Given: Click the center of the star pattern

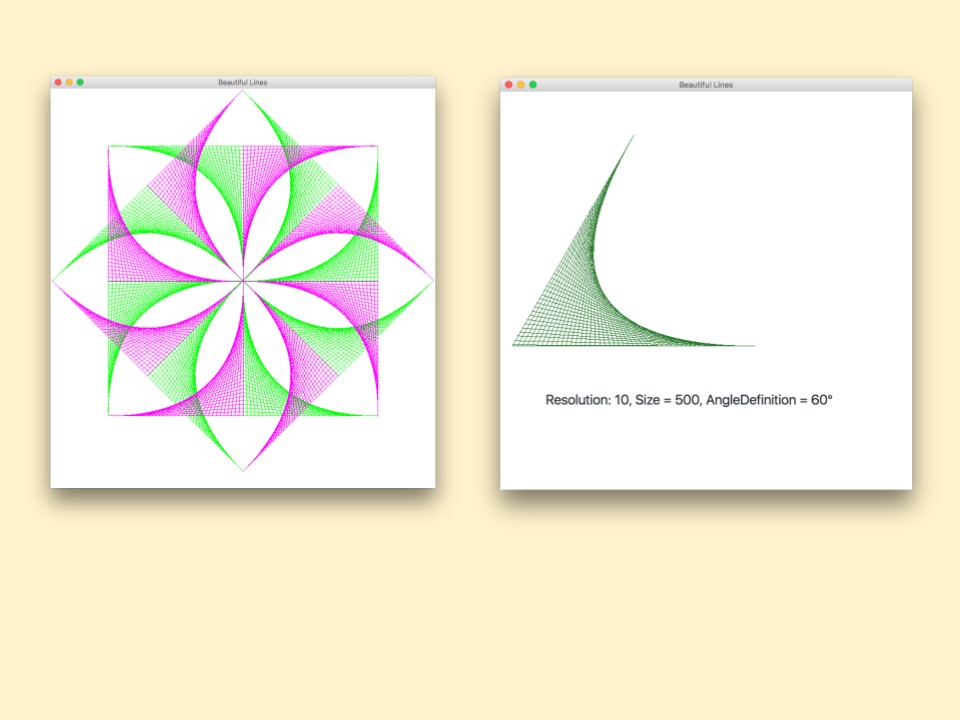Looking at the screenshot, I should (x=243, y=281).
